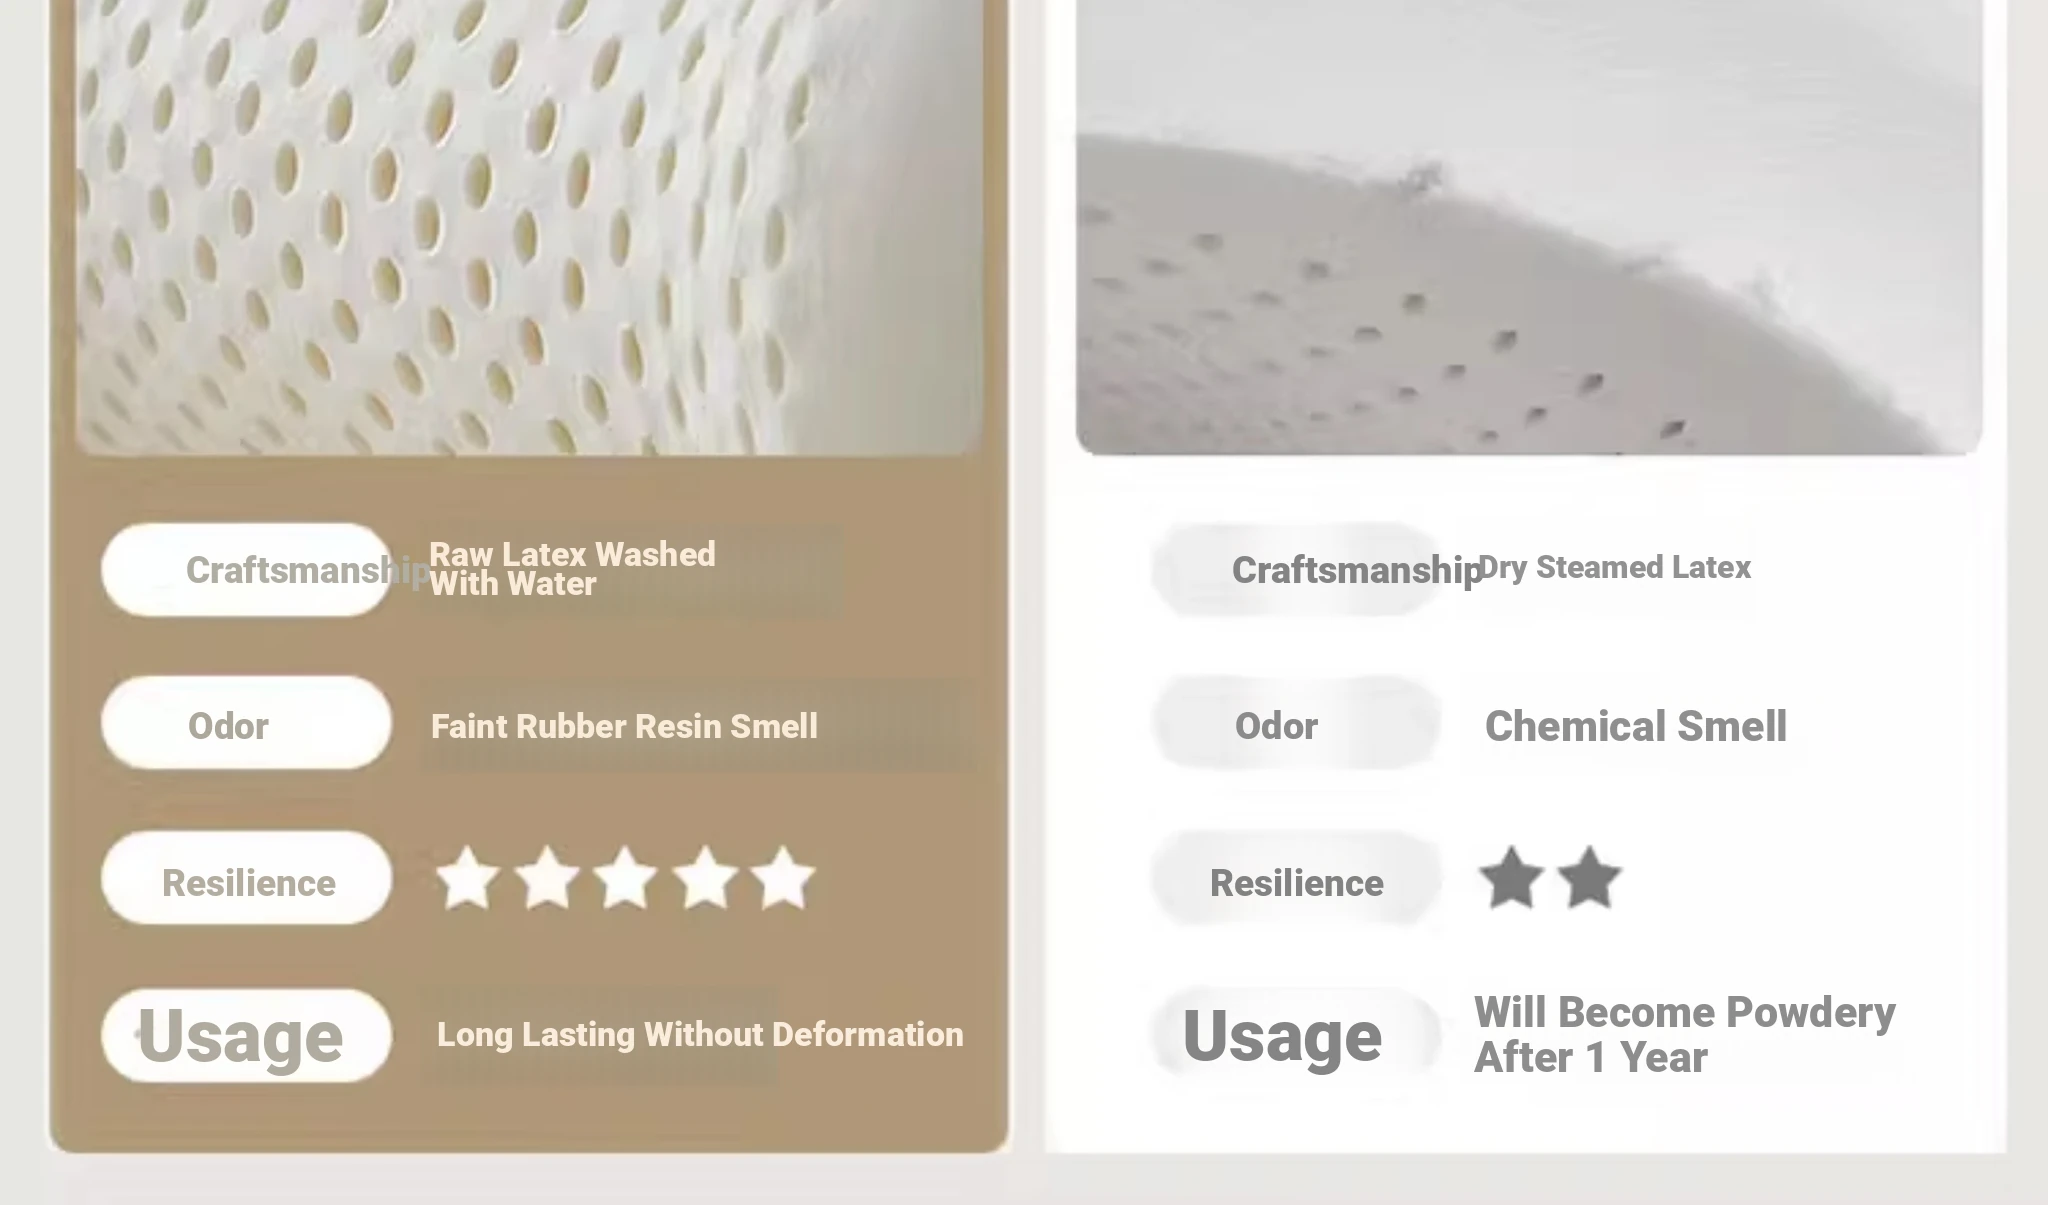2048x1205 pixels.
Task: Click the second gray resilience star
Action: 1589,878
